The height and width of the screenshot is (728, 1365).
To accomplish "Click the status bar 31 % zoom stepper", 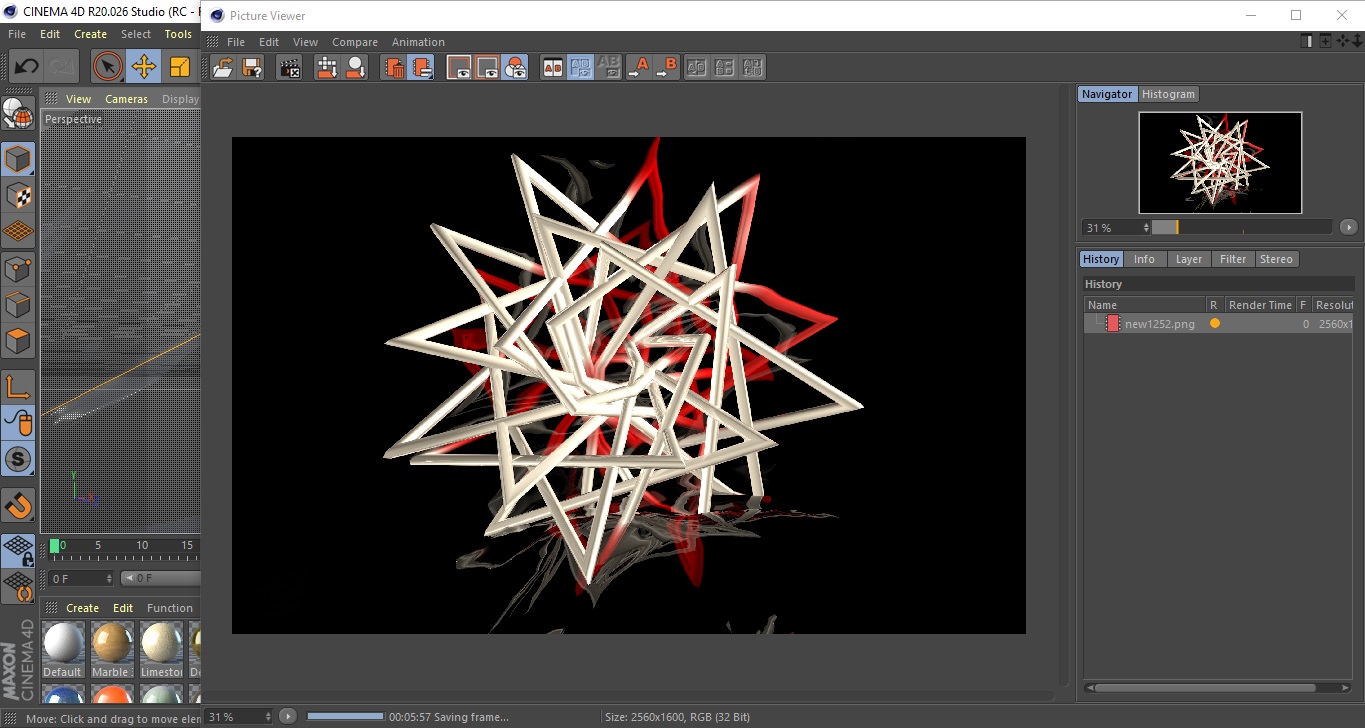I will (268, 717).
